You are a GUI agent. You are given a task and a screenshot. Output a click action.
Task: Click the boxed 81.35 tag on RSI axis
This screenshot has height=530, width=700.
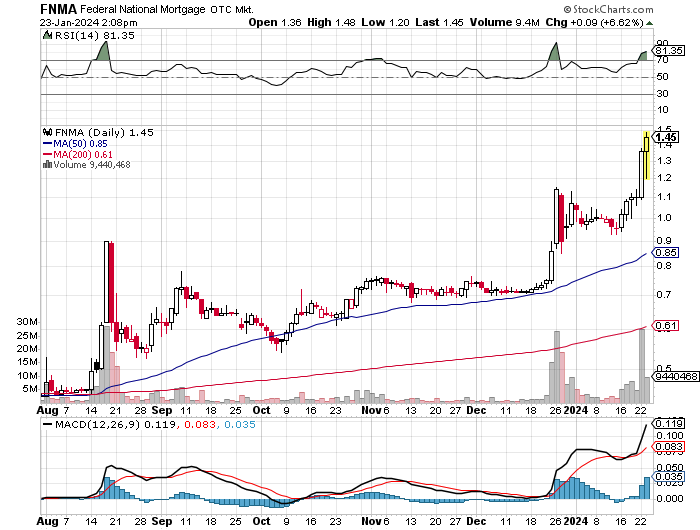click(x=669, y=50)
